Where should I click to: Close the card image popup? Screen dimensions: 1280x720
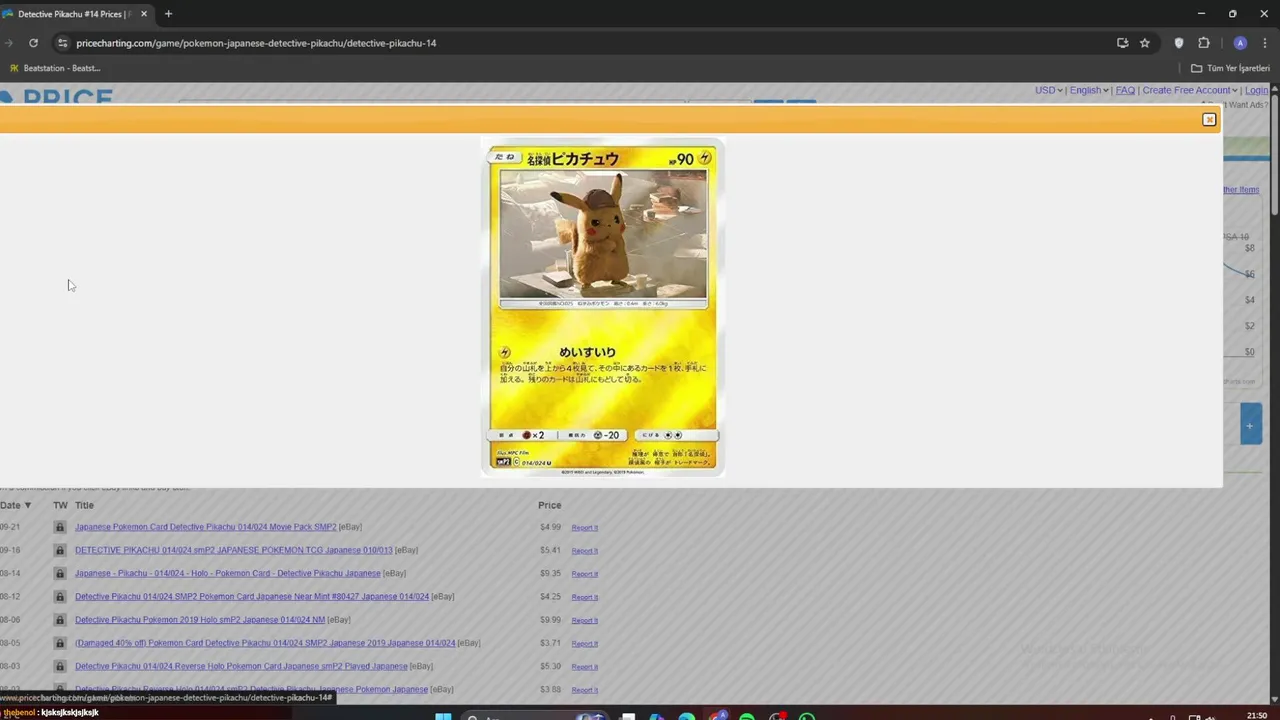click(1209, 120)
